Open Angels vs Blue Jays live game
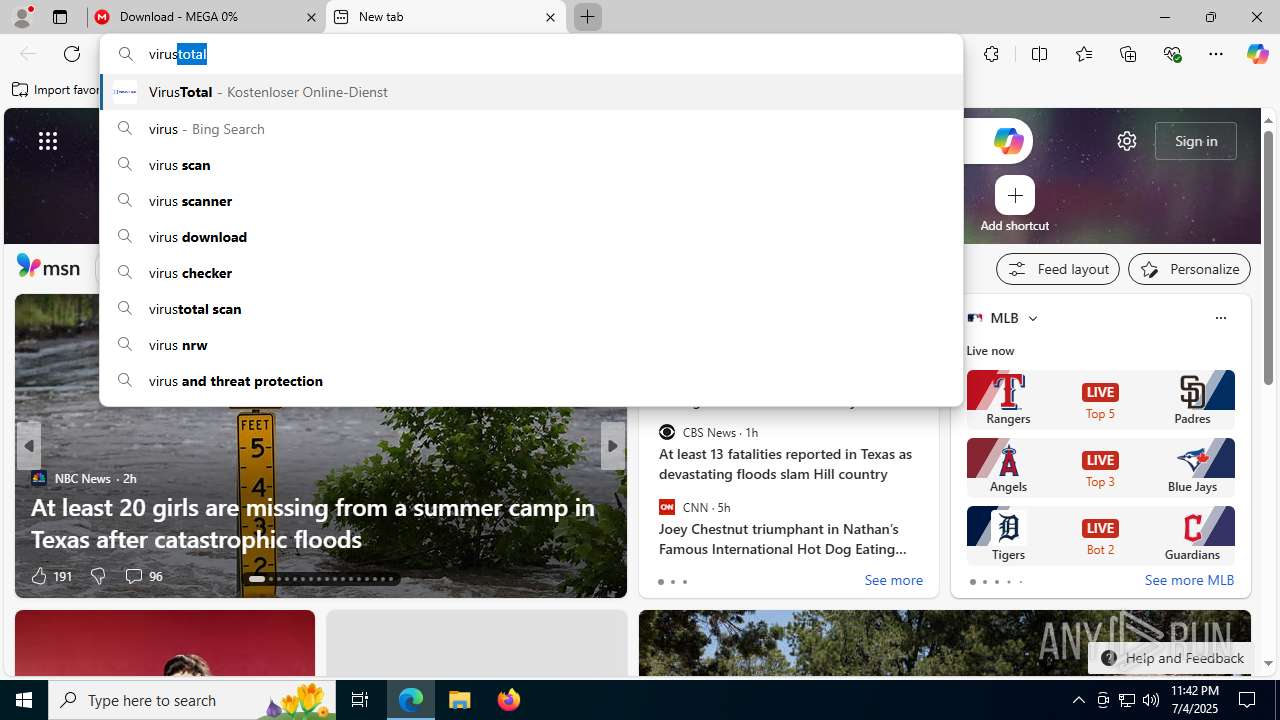 pos(1100,467)
